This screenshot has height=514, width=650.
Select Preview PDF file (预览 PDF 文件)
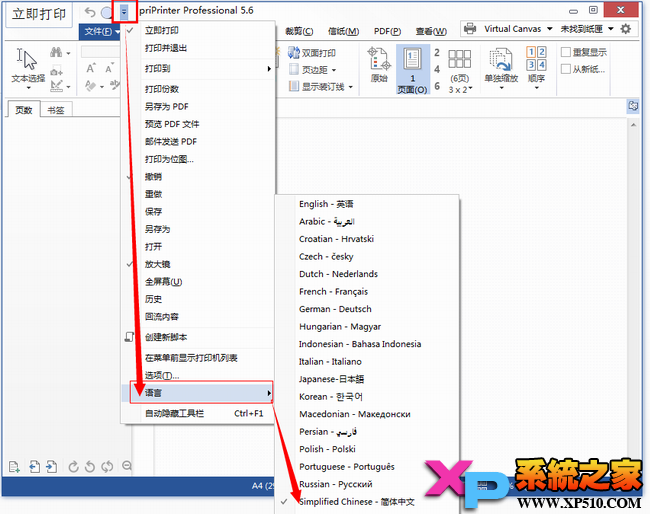(x=198, y=124)
